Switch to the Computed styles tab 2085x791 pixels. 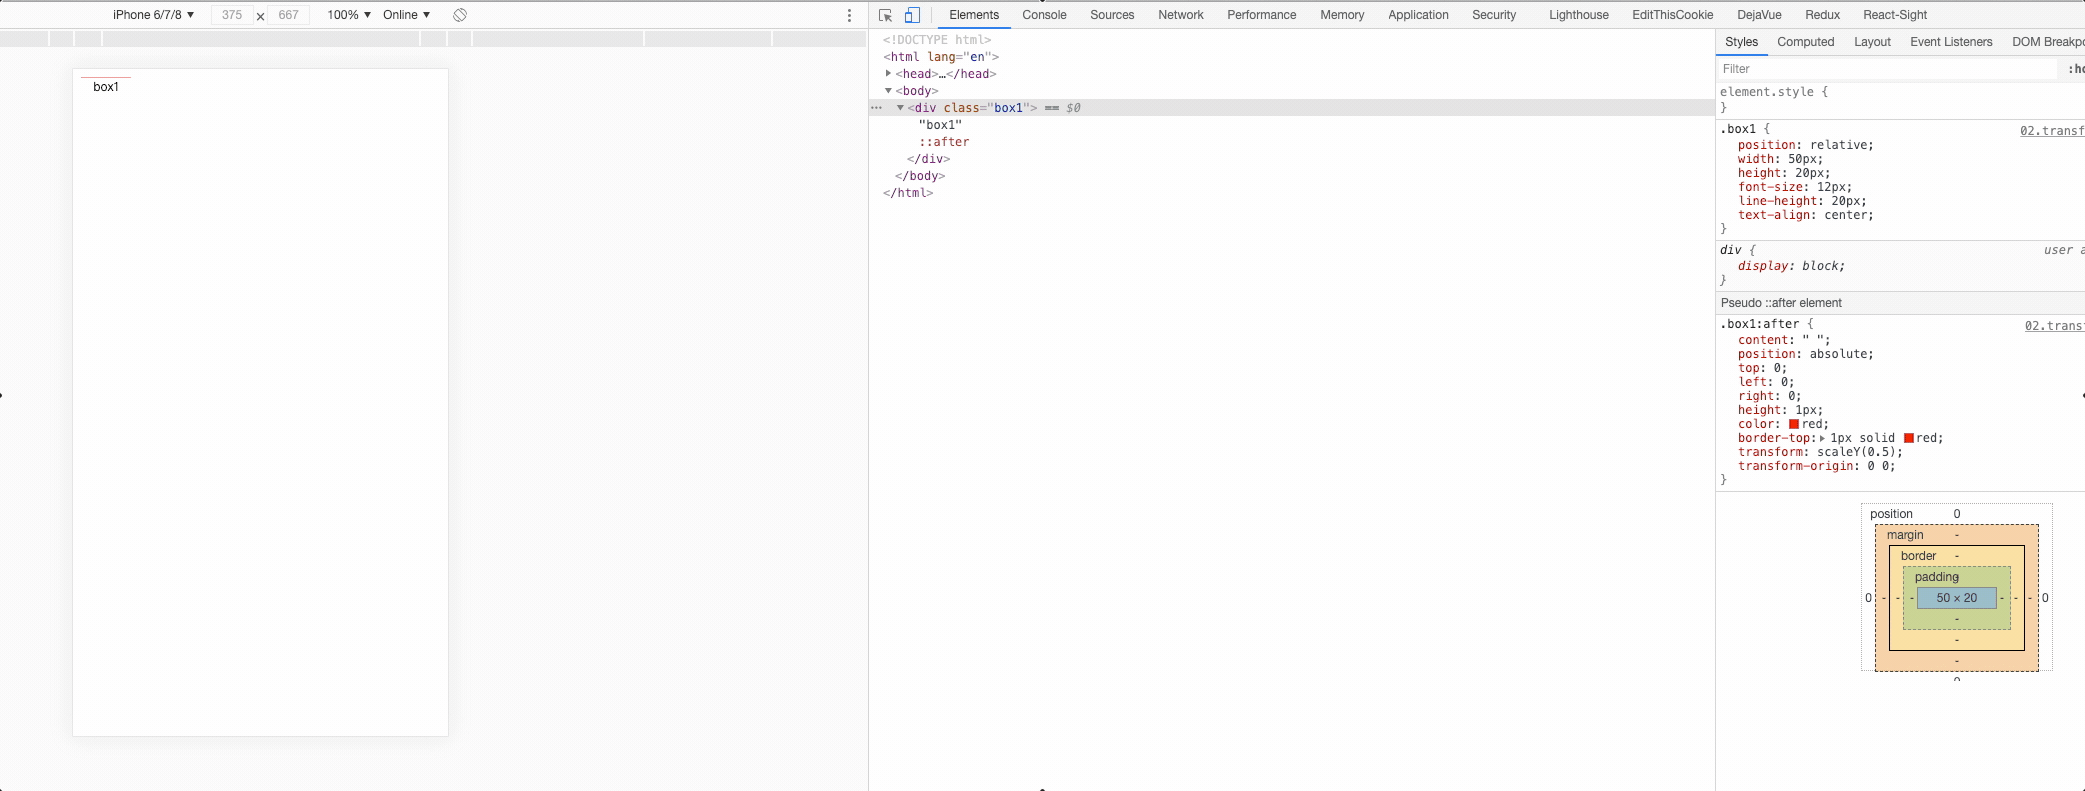tap(1805, 42)
